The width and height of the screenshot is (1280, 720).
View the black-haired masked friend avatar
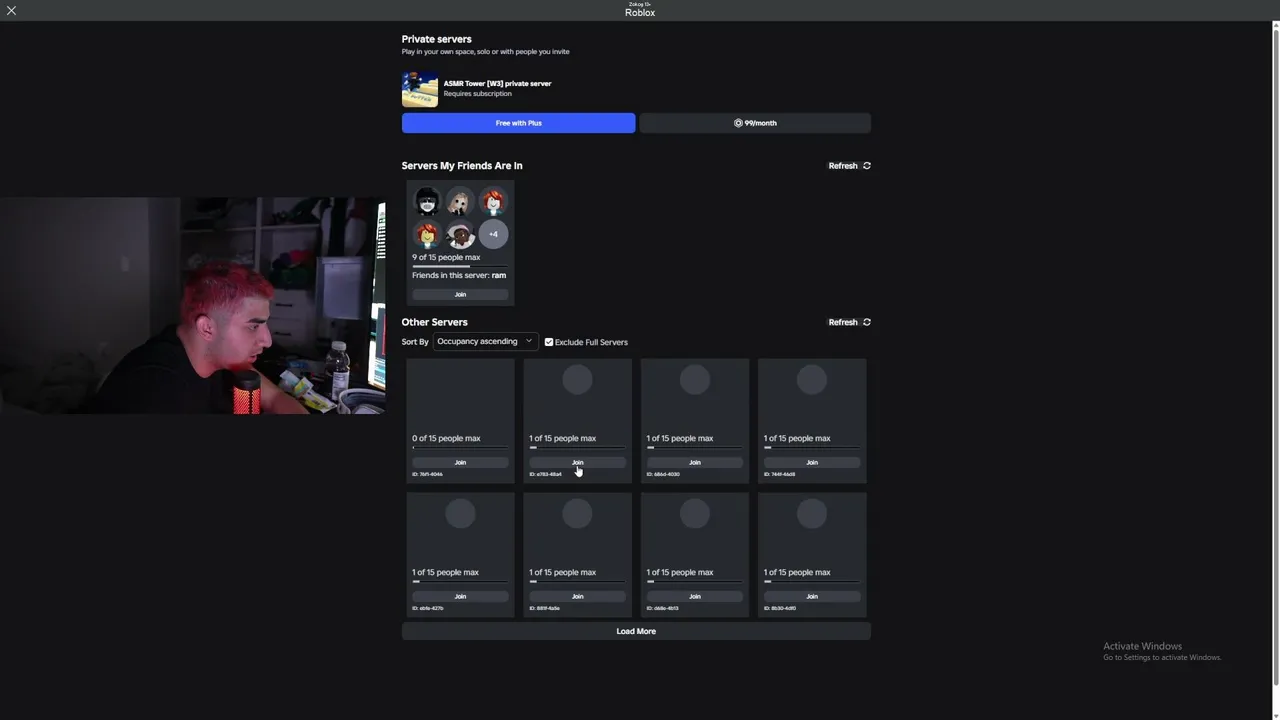click(x=428, y=201)
